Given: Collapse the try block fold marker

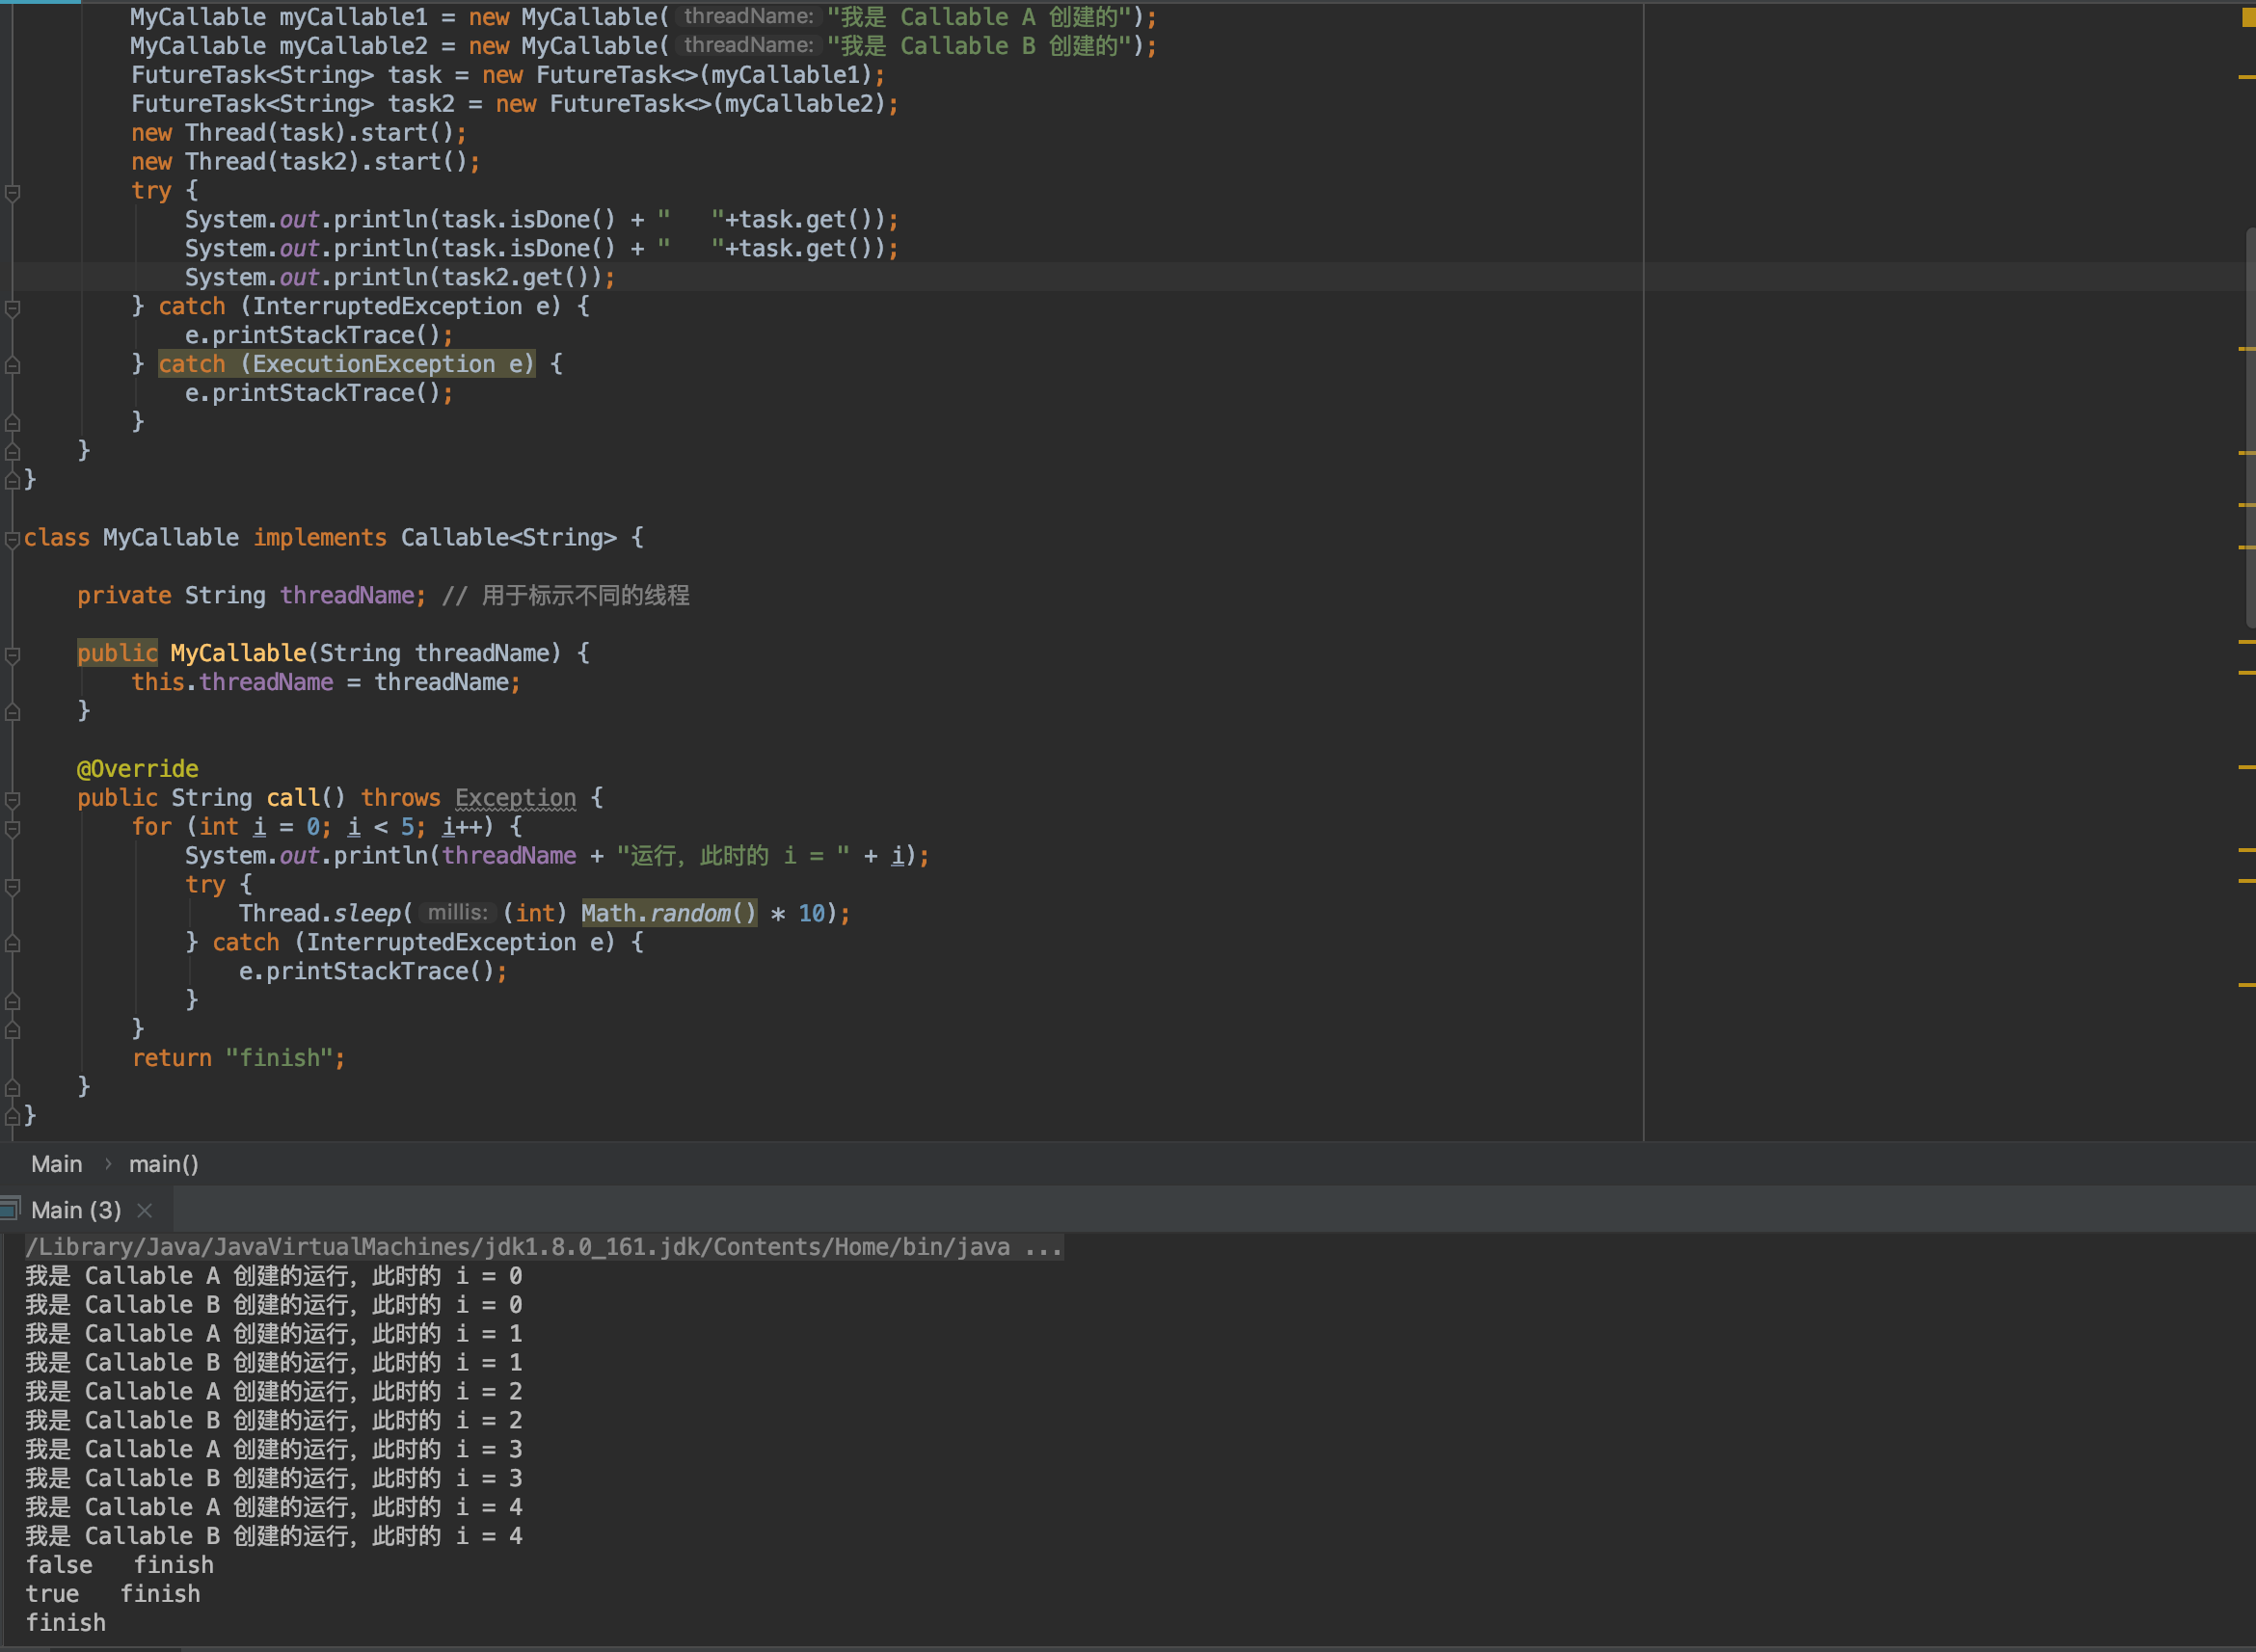Looking at the screenshot, I should 13,192.
